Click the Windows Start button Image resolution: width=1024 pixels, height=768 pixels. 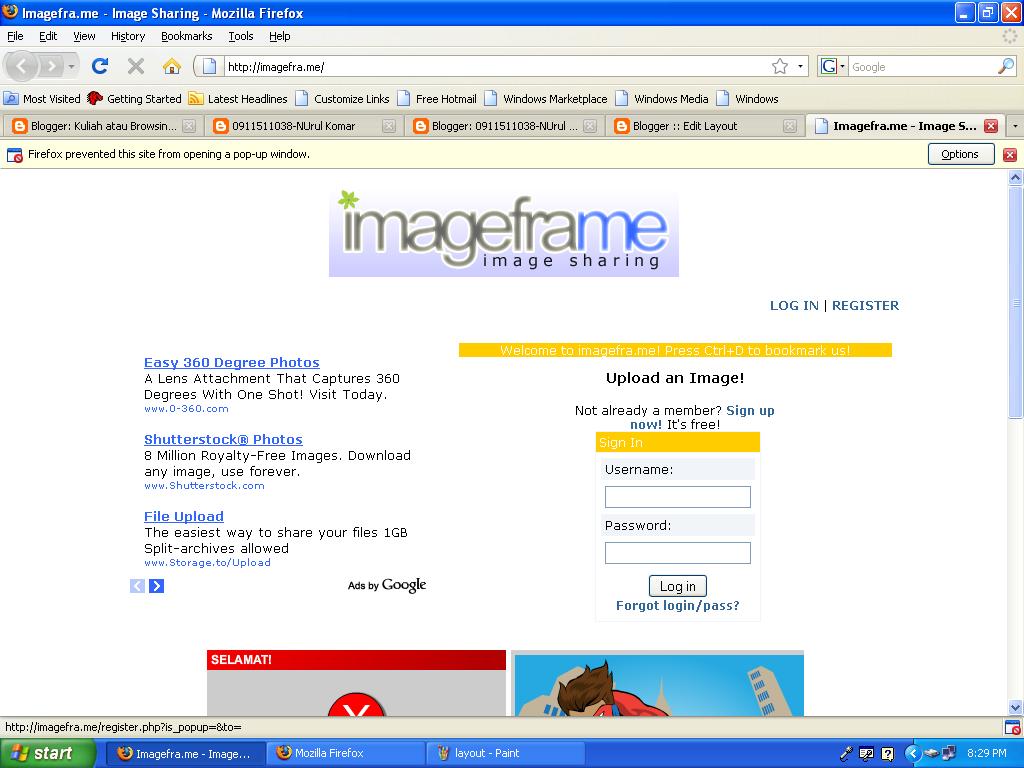(x=48, y=754)
